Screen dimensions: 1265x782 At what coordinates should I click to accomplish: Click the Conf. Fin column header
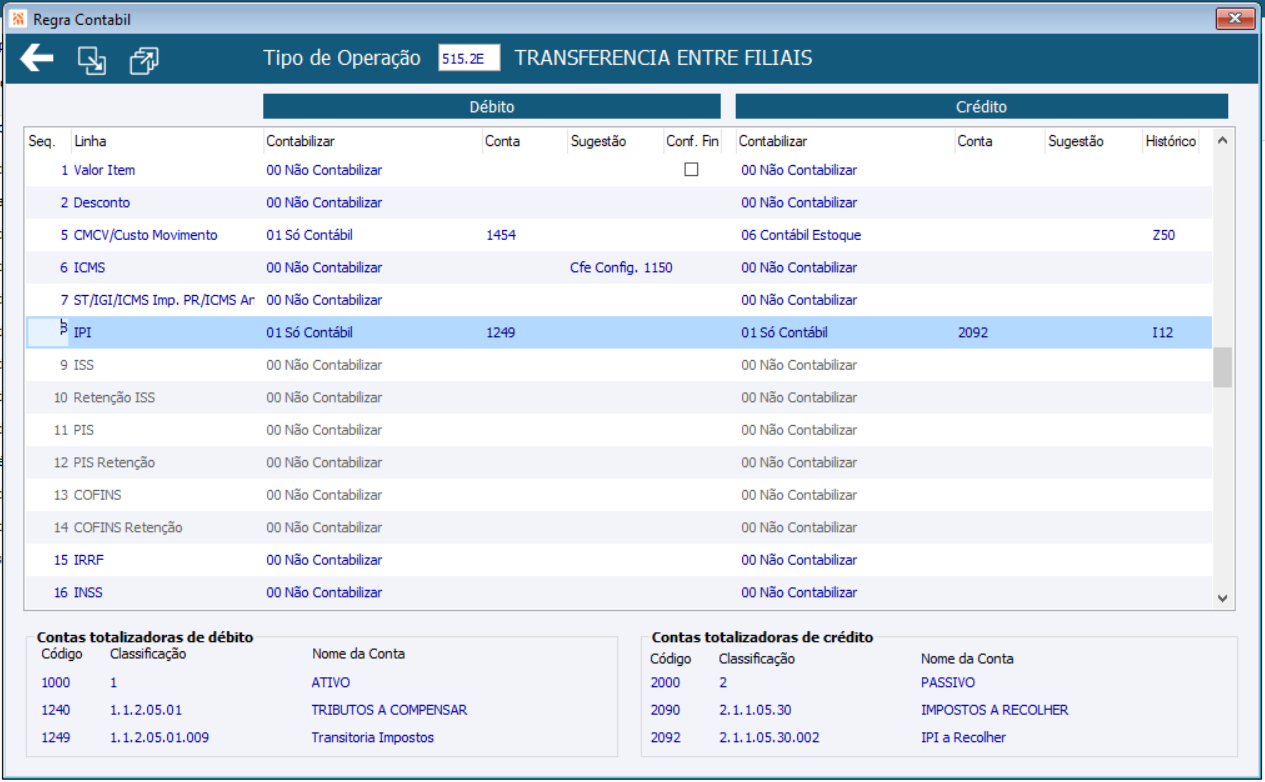[x=692, y=141]
